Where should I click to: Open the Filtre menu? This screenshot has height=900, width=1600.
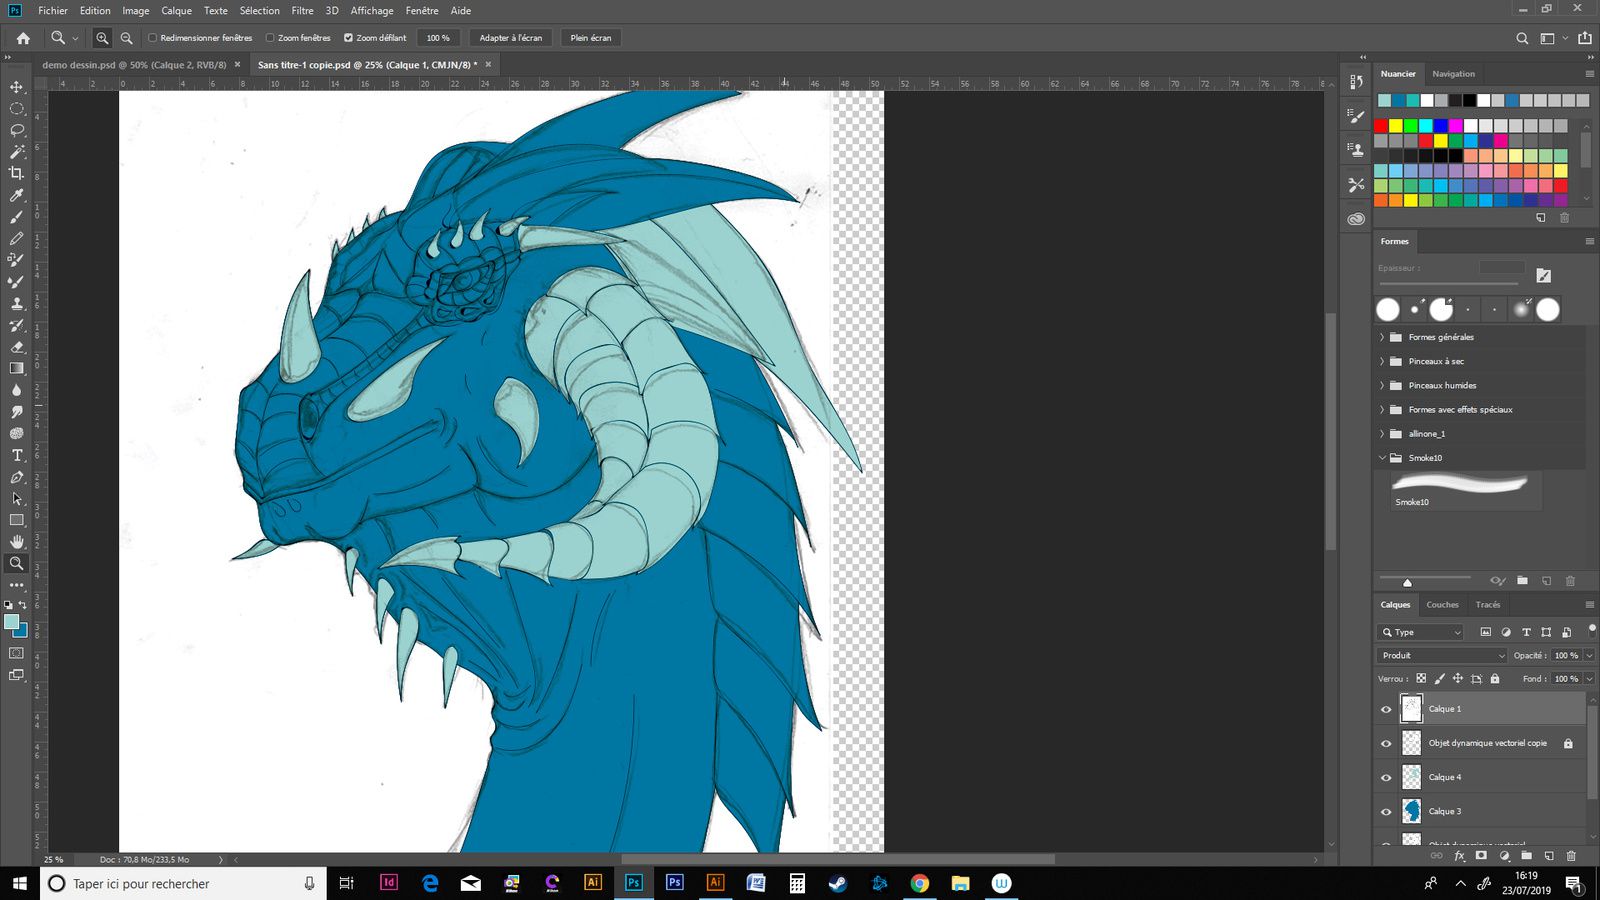point(302,10)
